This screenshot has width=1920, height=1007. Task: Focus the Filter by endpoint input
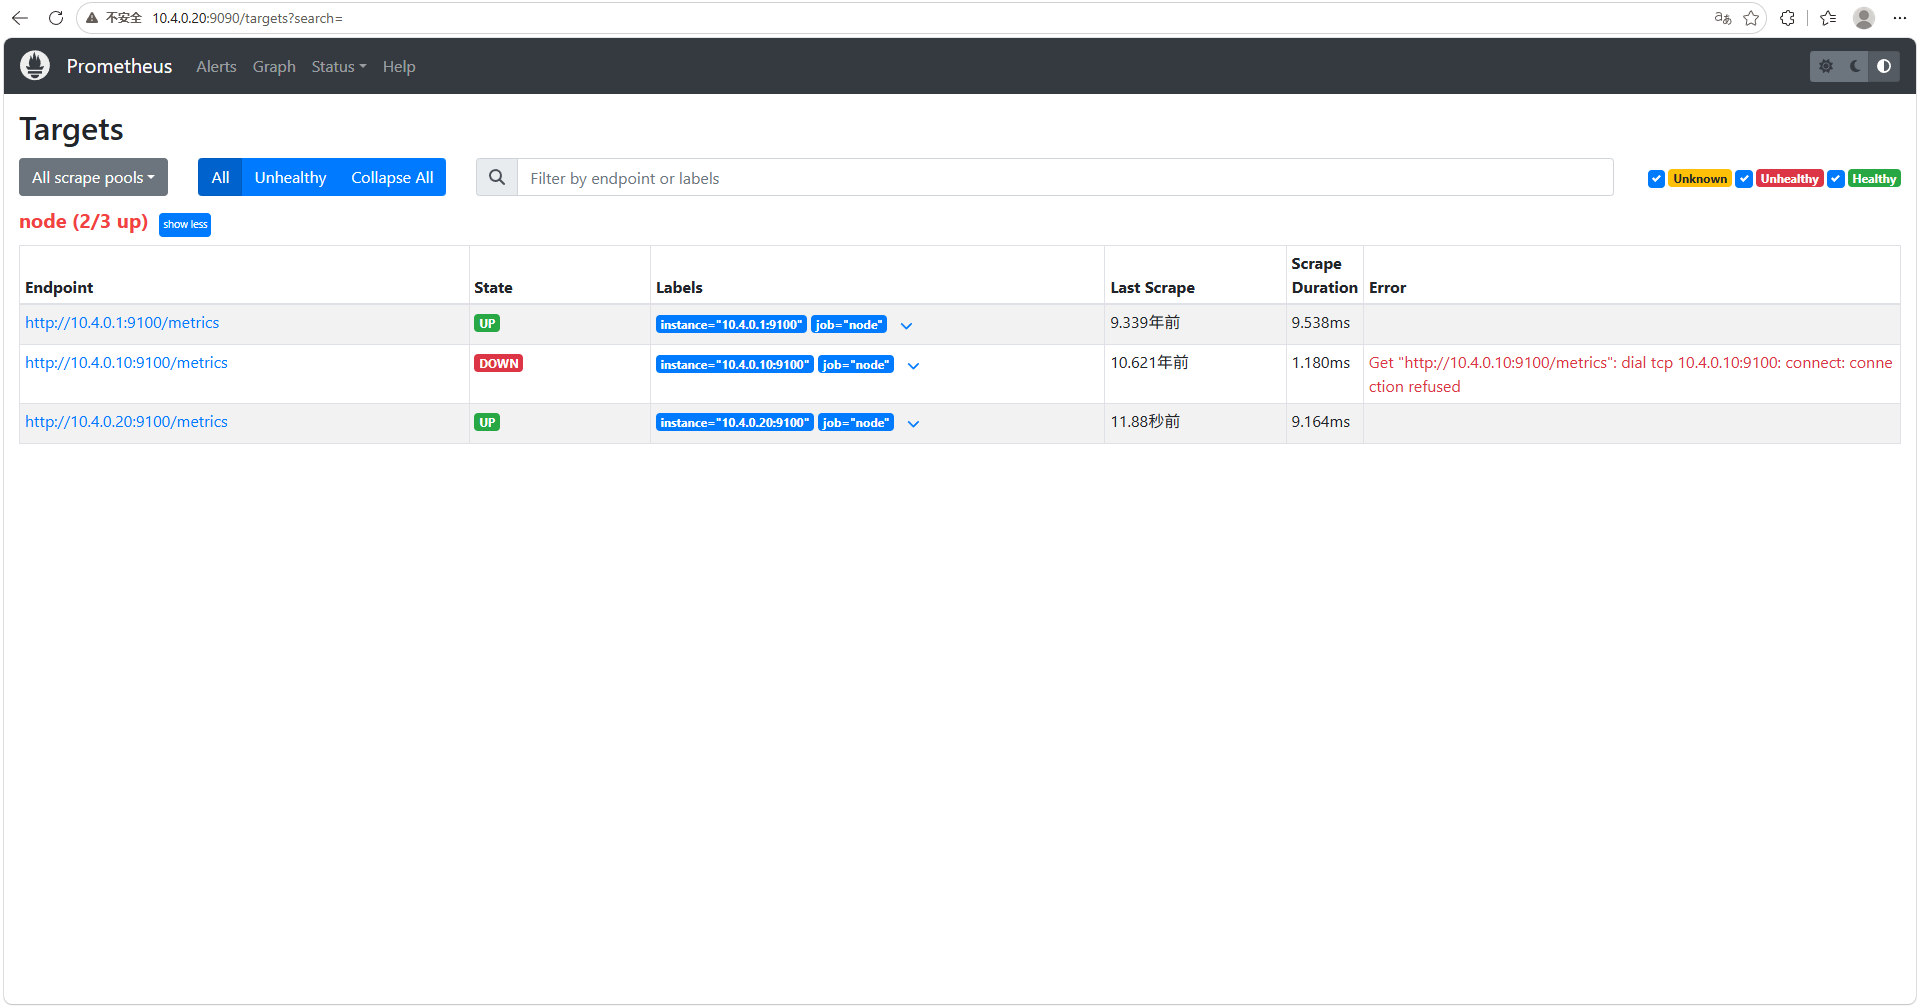[x=1065, y=178]
